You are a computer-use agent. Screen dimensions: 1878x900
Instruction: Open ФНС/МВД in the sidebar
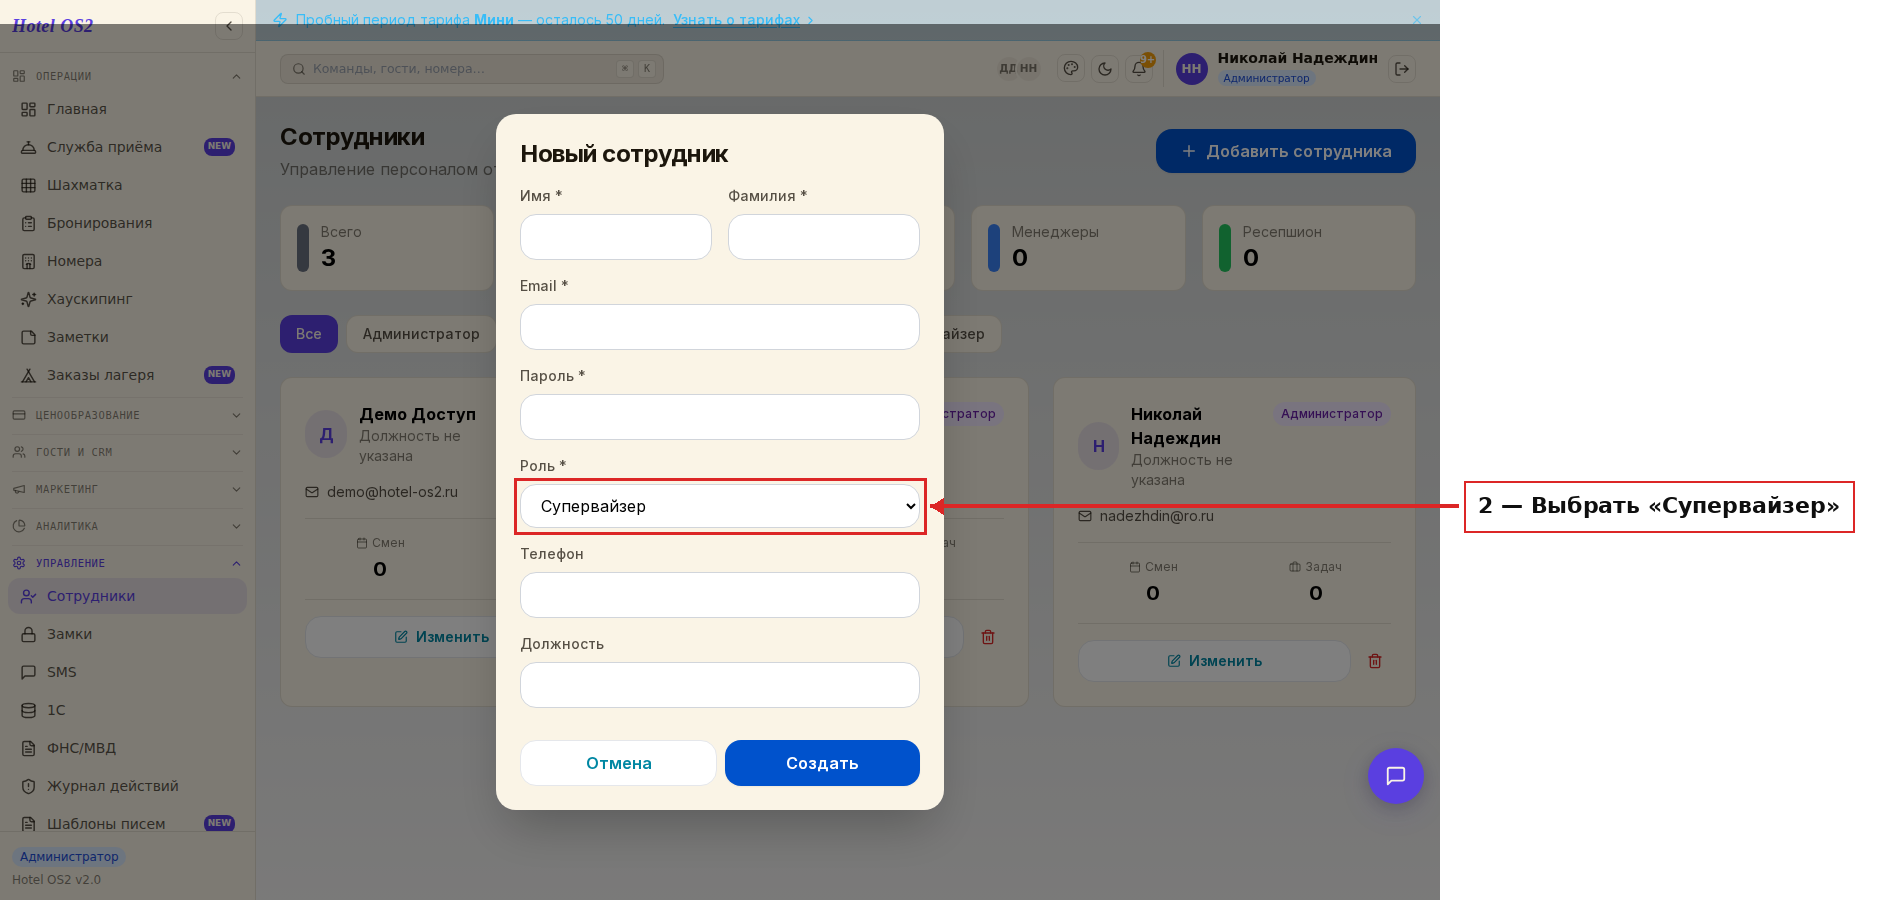(127, 748)
